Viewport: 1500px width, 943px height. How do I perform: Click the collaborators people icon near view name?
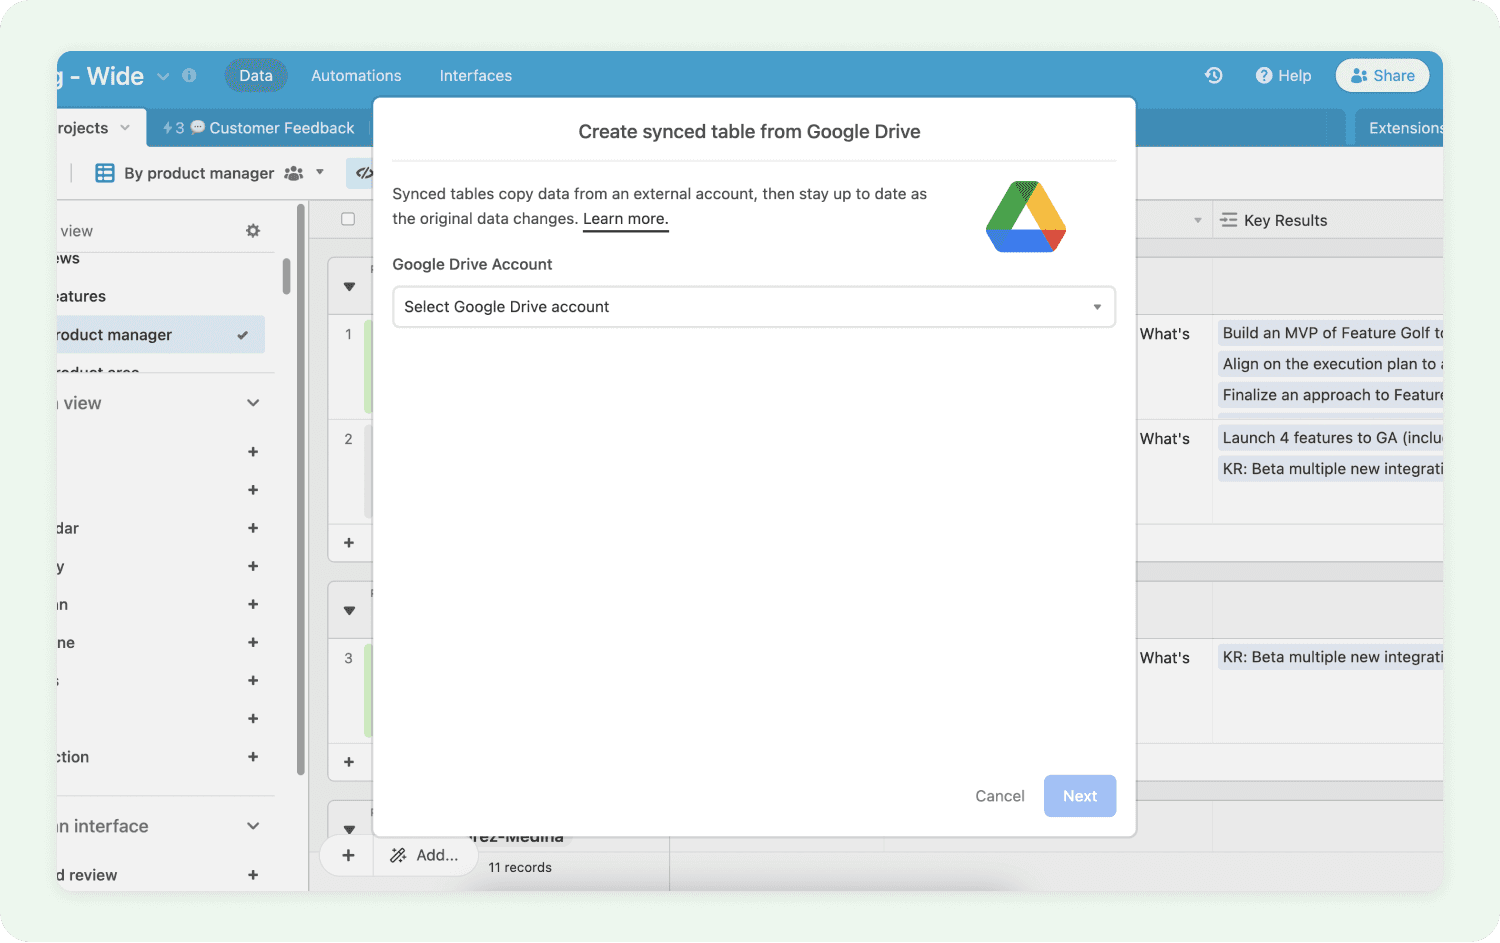(x=293, y=173)
